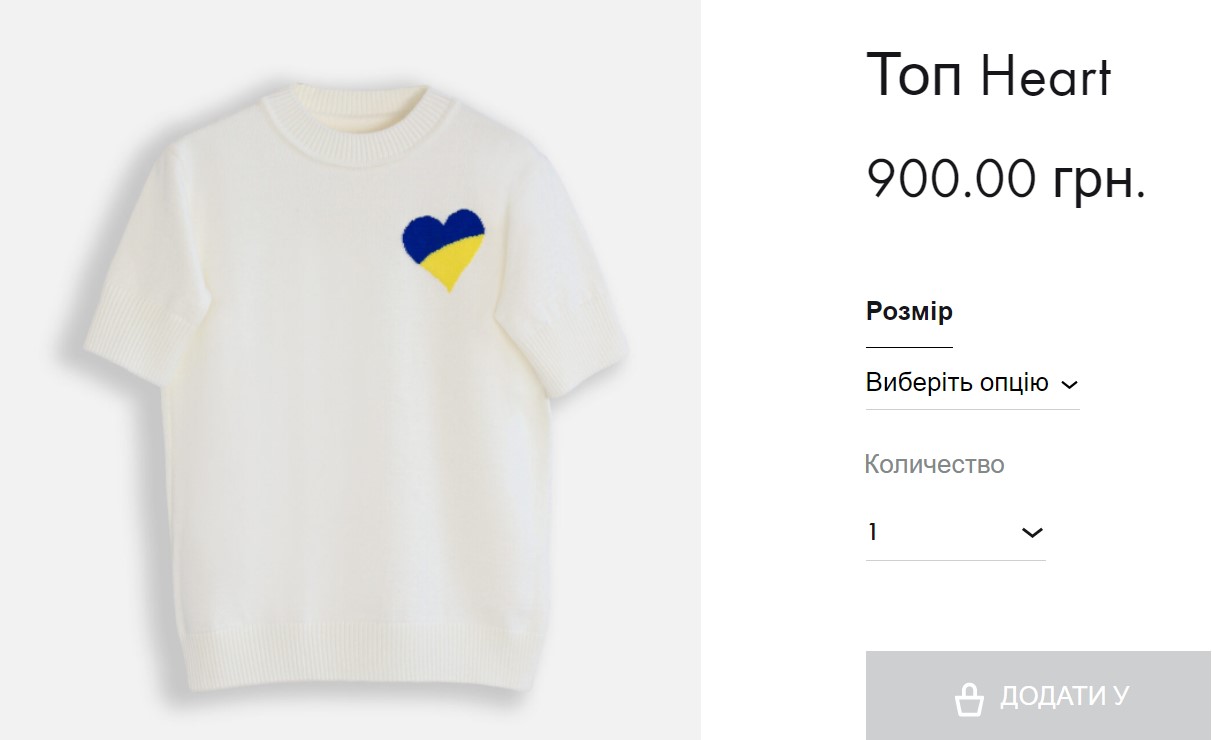Select the "Розмір" tab label
Viewport: 1212px width, 740px height.
(x=909, y=311)
